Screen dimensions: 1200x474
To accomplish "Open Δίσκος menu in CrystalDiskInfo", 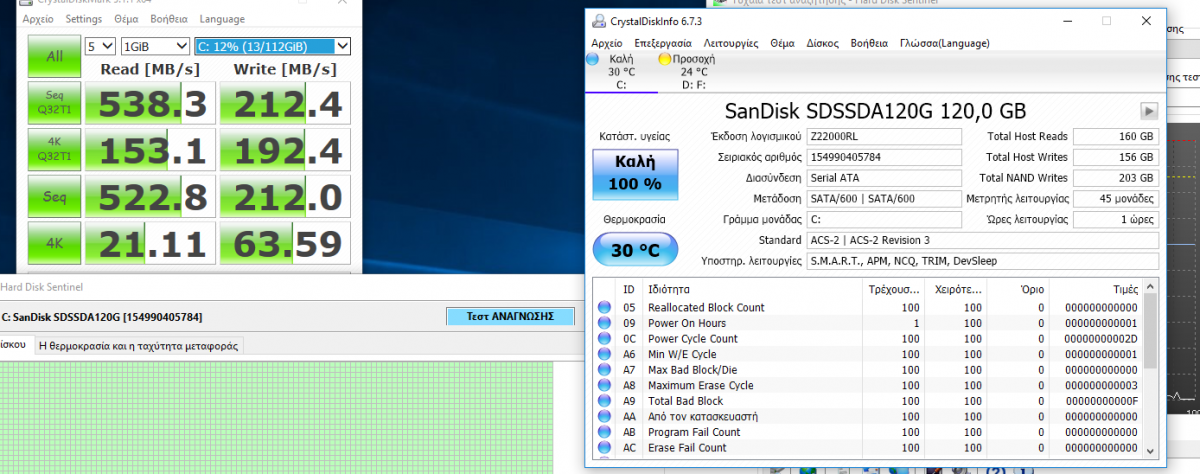I will 822,43.
